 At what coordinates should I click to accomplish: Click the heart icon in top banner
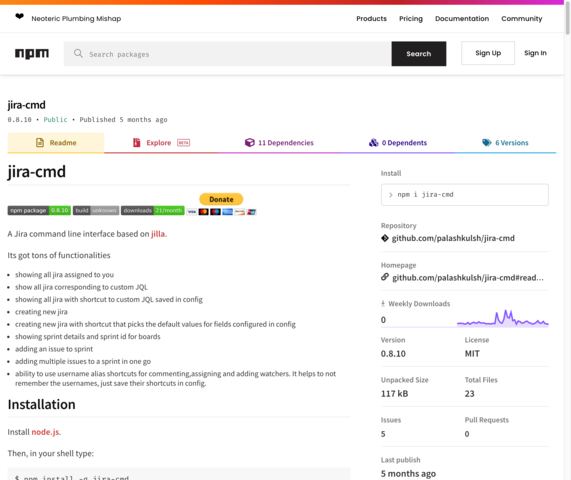(x=20, y=16)
